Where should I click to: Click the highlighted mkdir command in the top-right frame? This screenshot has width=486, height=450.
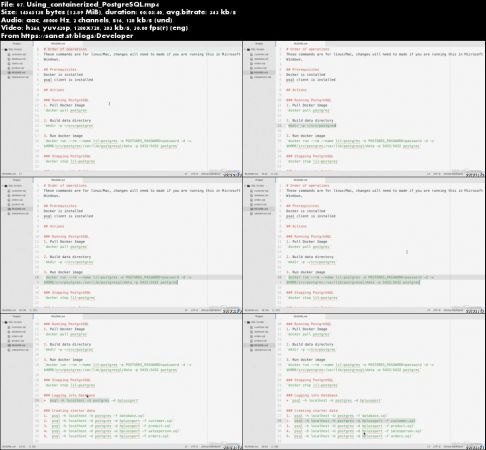pos(312,126)
